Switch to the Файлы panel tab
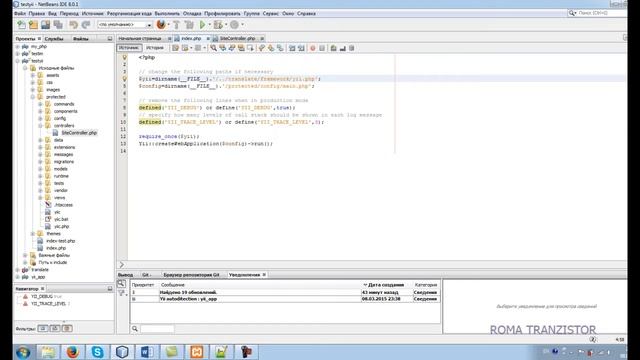This screenshot has height=360, width=640. tap(80, 39)
